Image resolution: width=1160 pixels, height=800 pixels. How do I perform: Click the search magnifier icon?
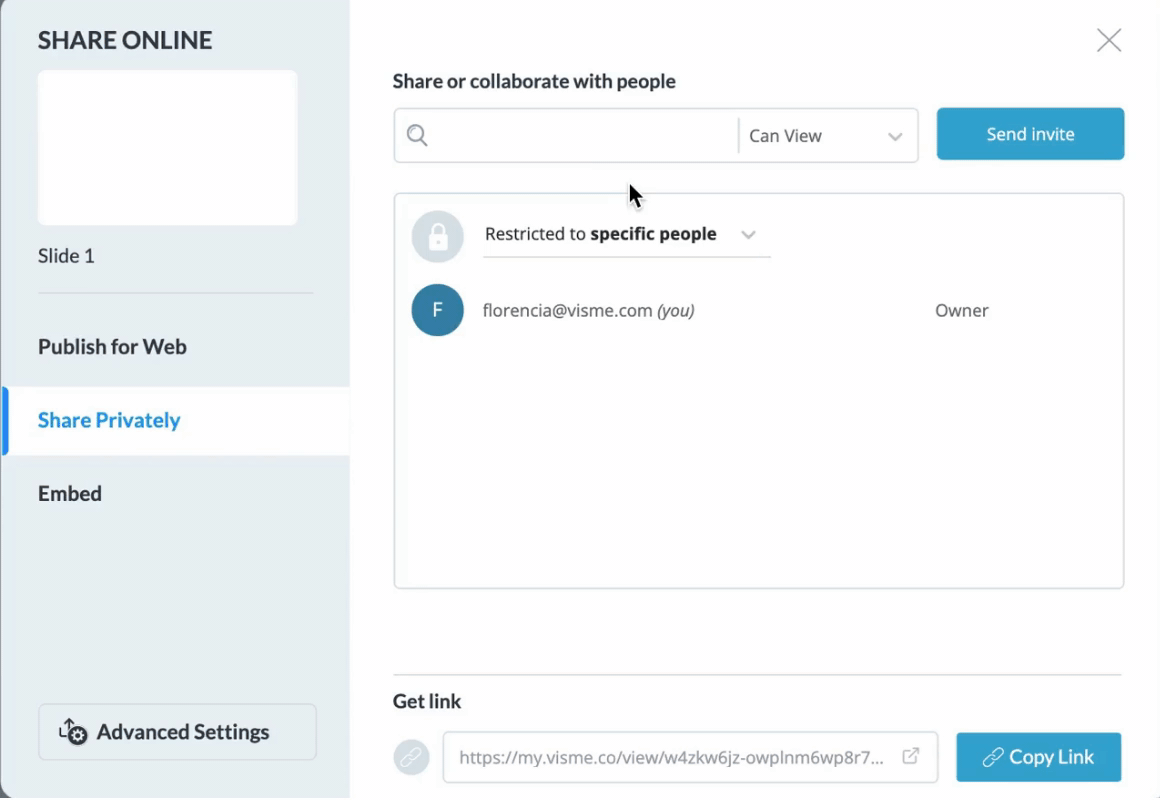click(x=416, y=134)
